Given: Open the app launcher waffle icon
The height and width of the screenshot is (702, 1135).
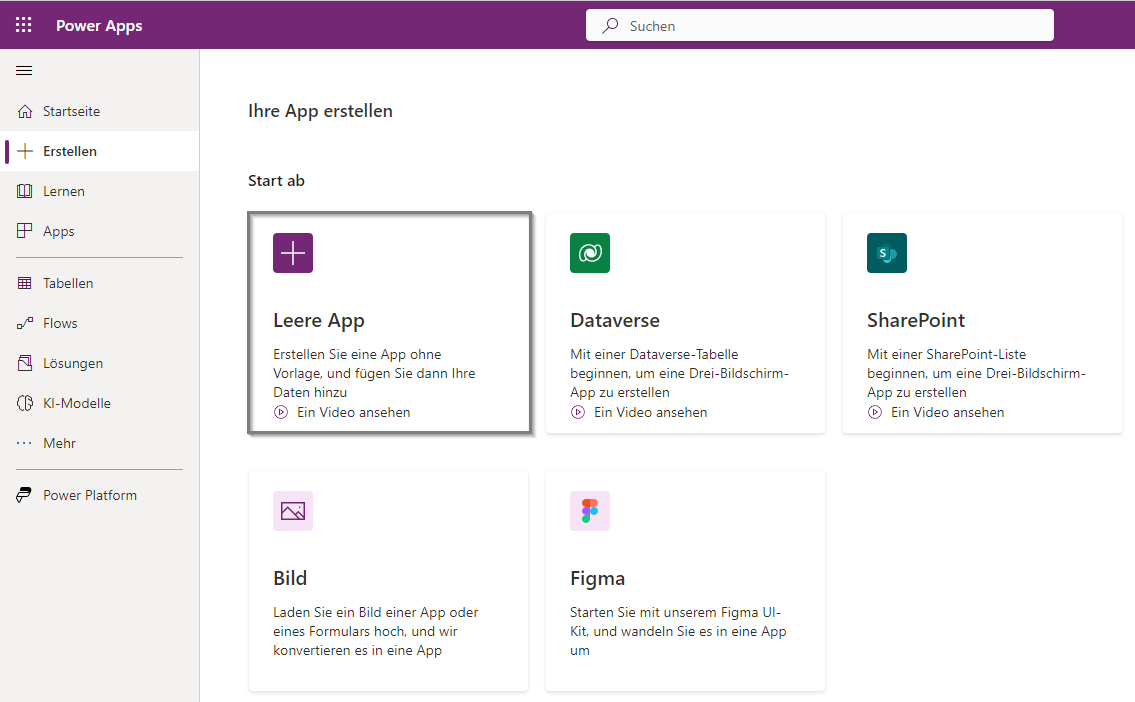Looking at the screenshot, I should click(x=23, y=24).
